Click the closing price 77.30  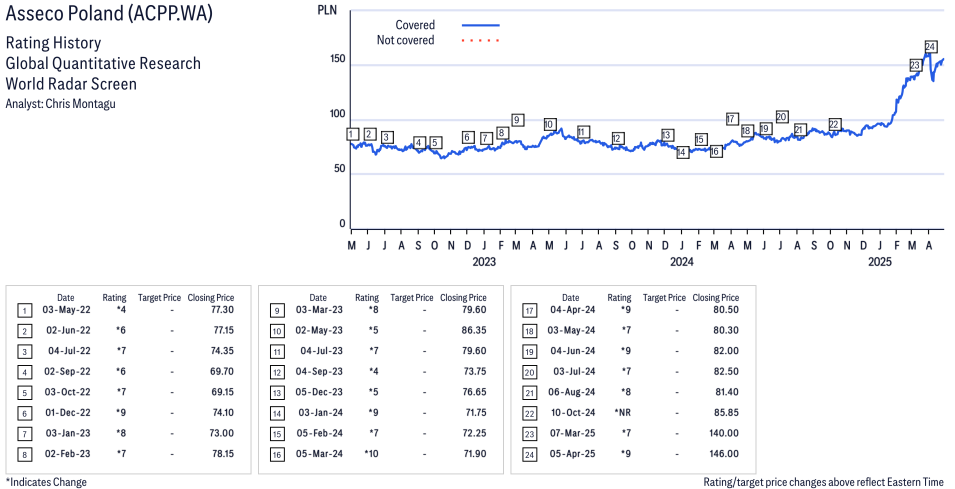click(222, 309)
